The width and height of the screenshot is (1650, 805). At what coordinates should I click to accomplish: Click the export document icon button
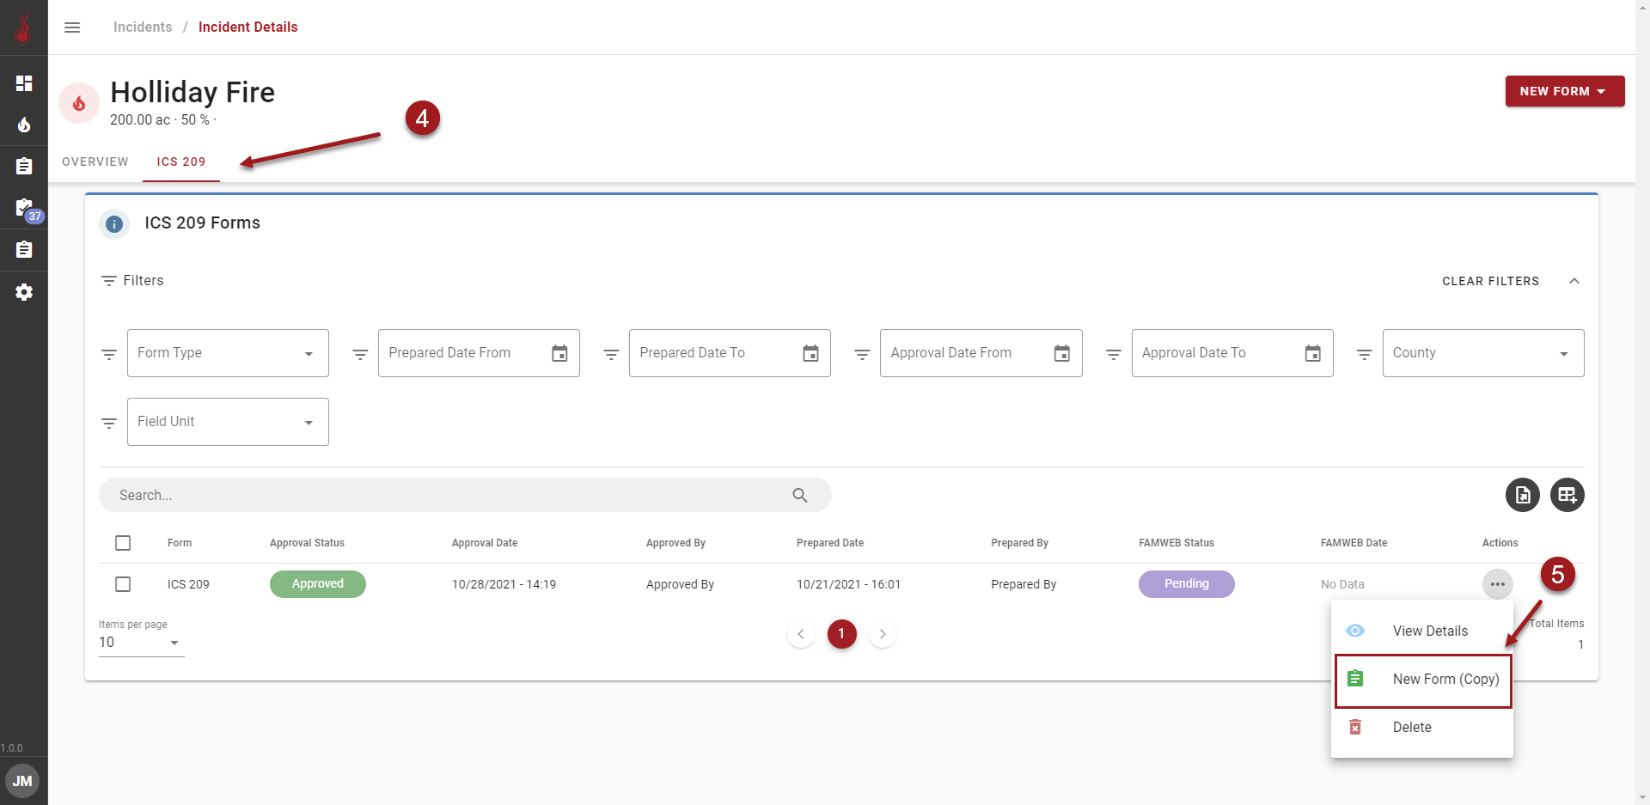click(x=1522, y=495)
